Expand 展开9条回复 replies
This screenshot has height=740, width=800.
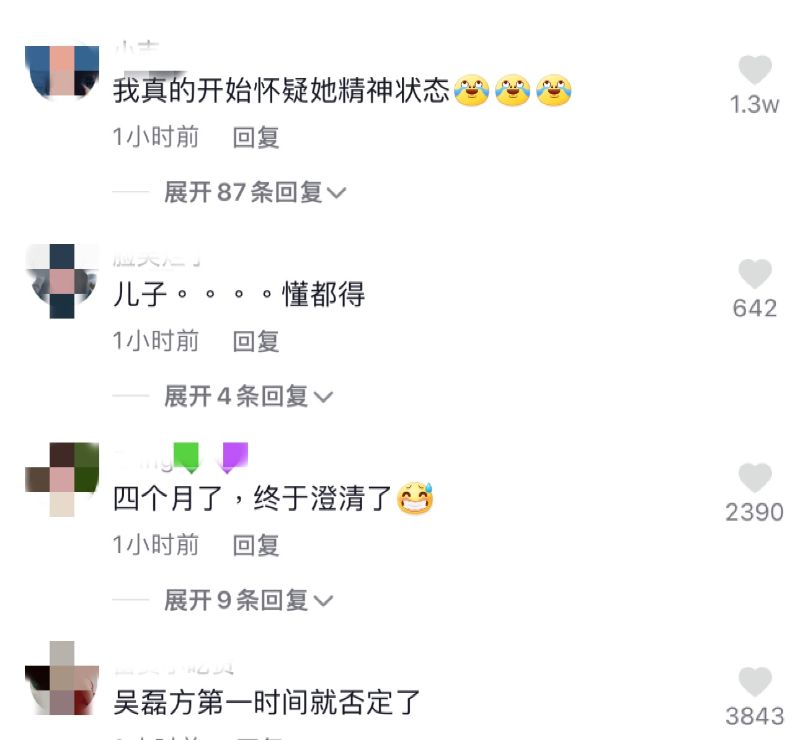[248, 600]
